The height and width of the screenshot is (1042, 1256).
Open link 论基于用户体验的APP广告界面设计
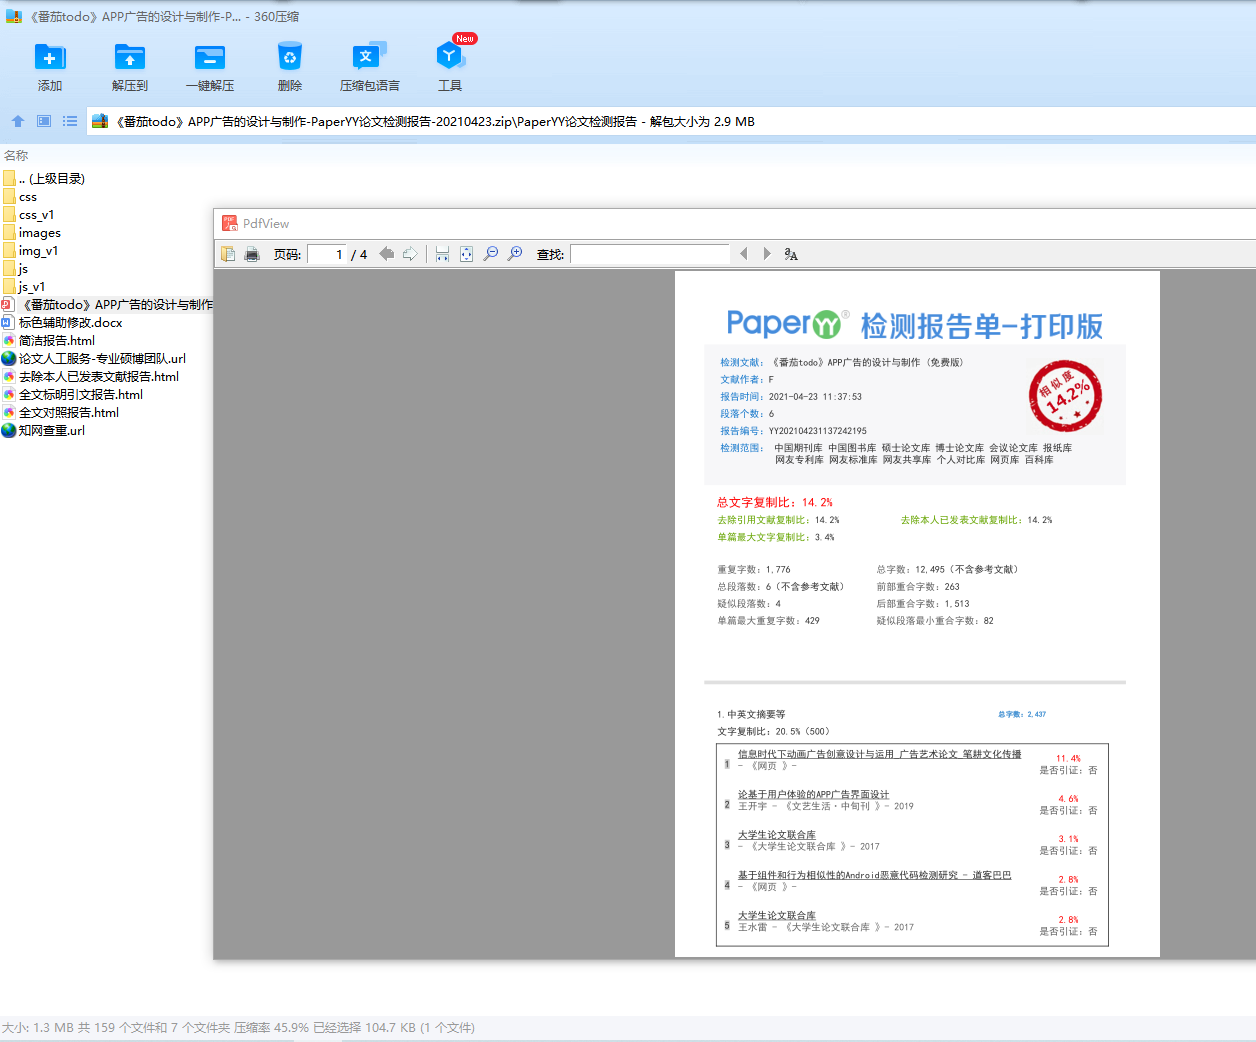(x=813, y=794)
